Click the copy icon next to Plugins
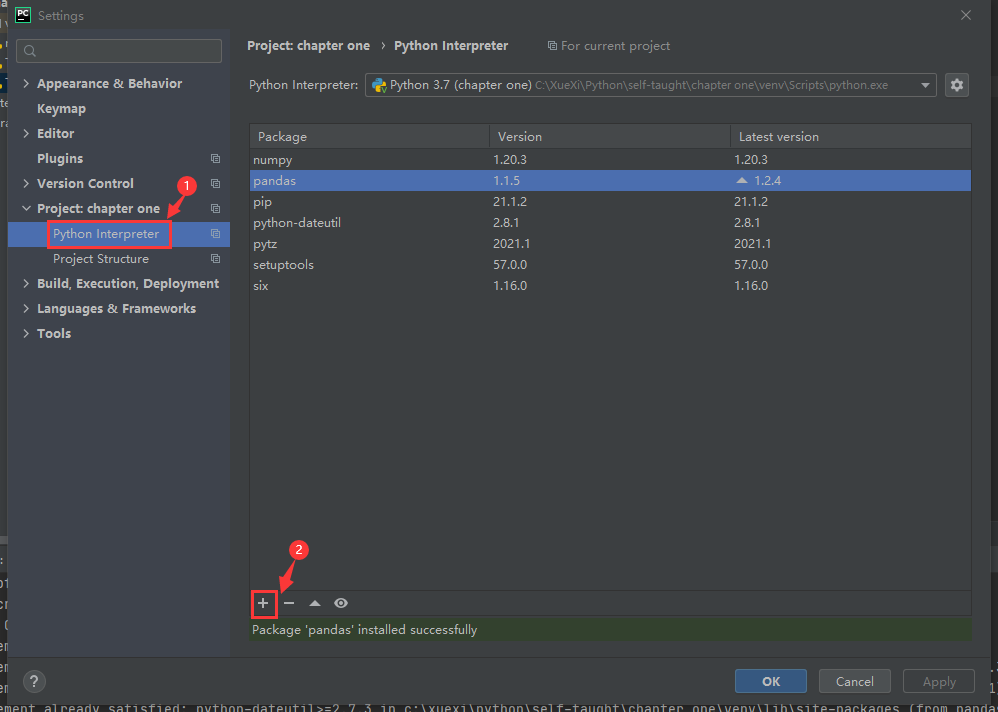The image size is (998, 712). [216, 158]
